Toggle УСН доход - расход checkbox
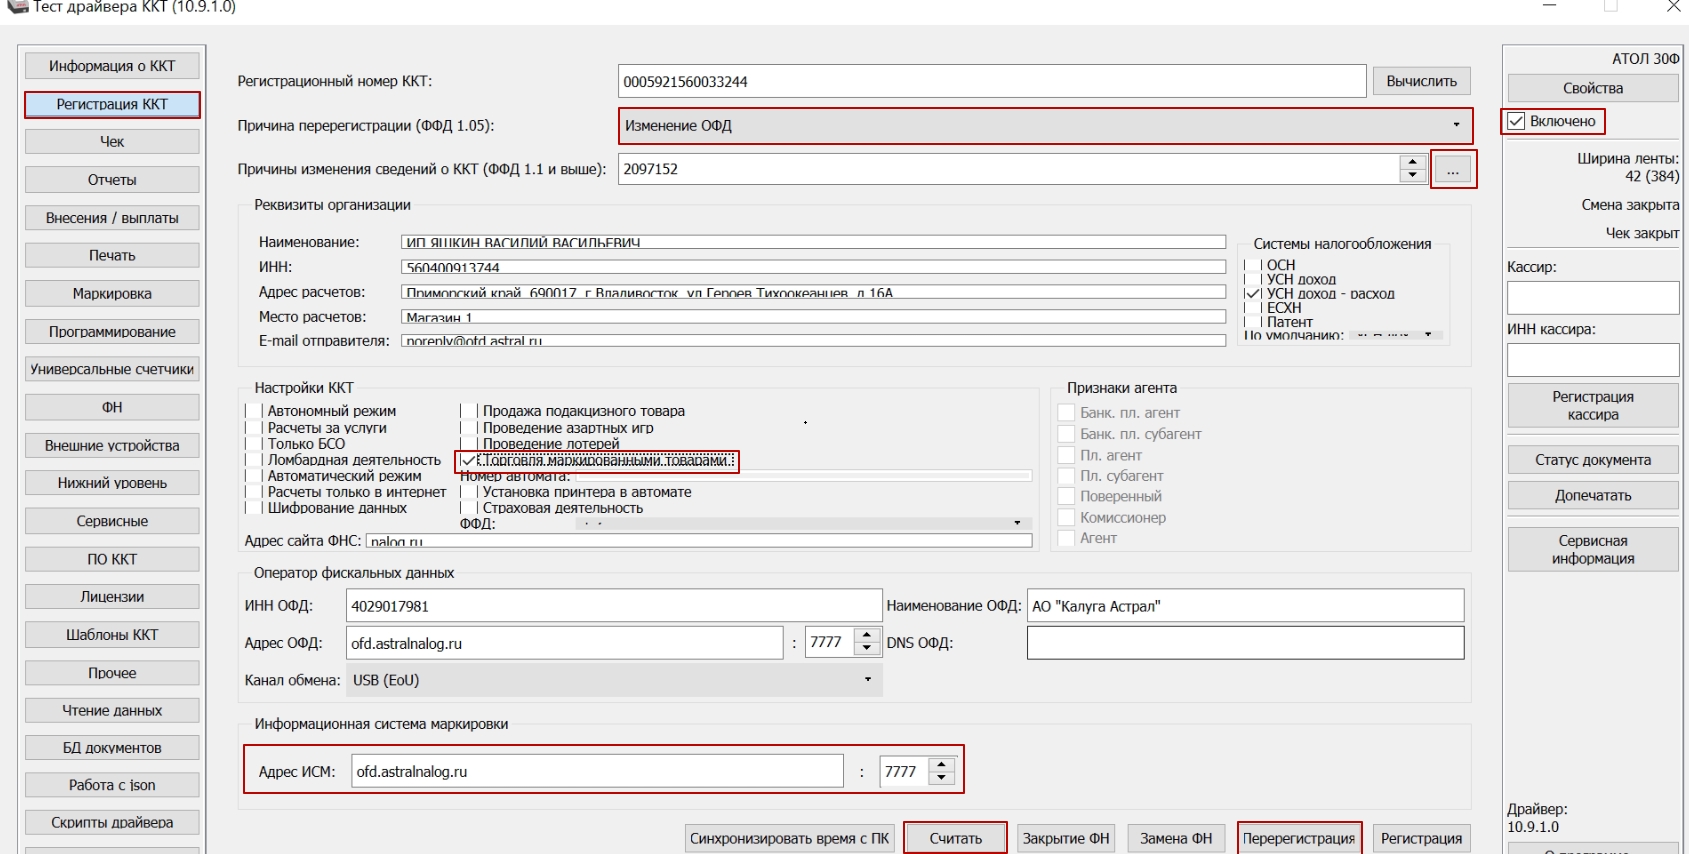This screenshot has width=1689, height=854. [x=1253, y=294]
